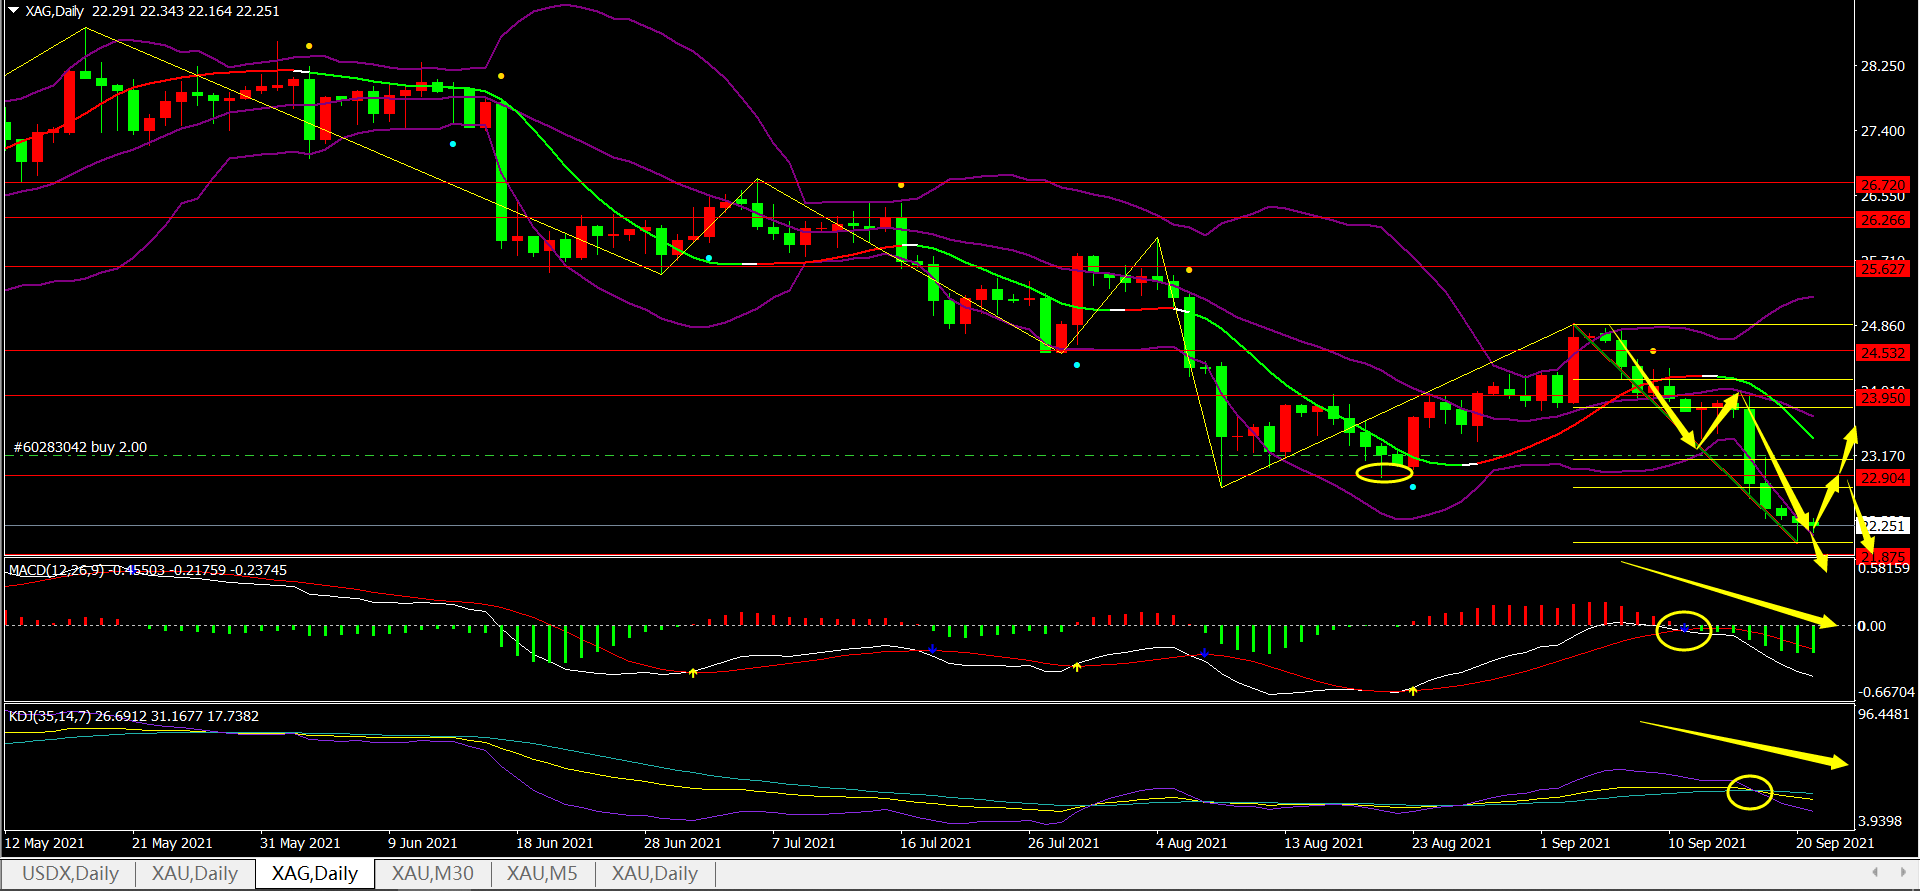Open the chart dropdown triangle beside XAG,Daily title
This screenshot has width=1920, height=891.
14,11
